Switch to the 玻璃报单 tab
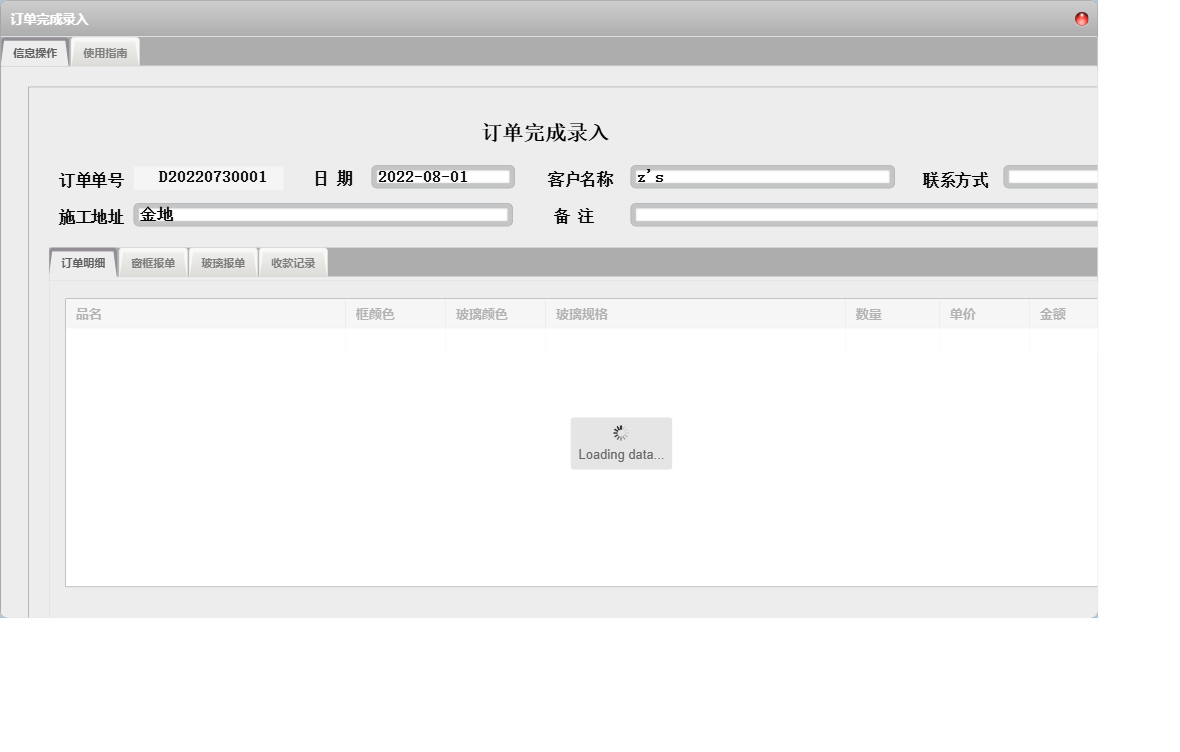This screenshot has width=1180, height=752. click(223, 262)
